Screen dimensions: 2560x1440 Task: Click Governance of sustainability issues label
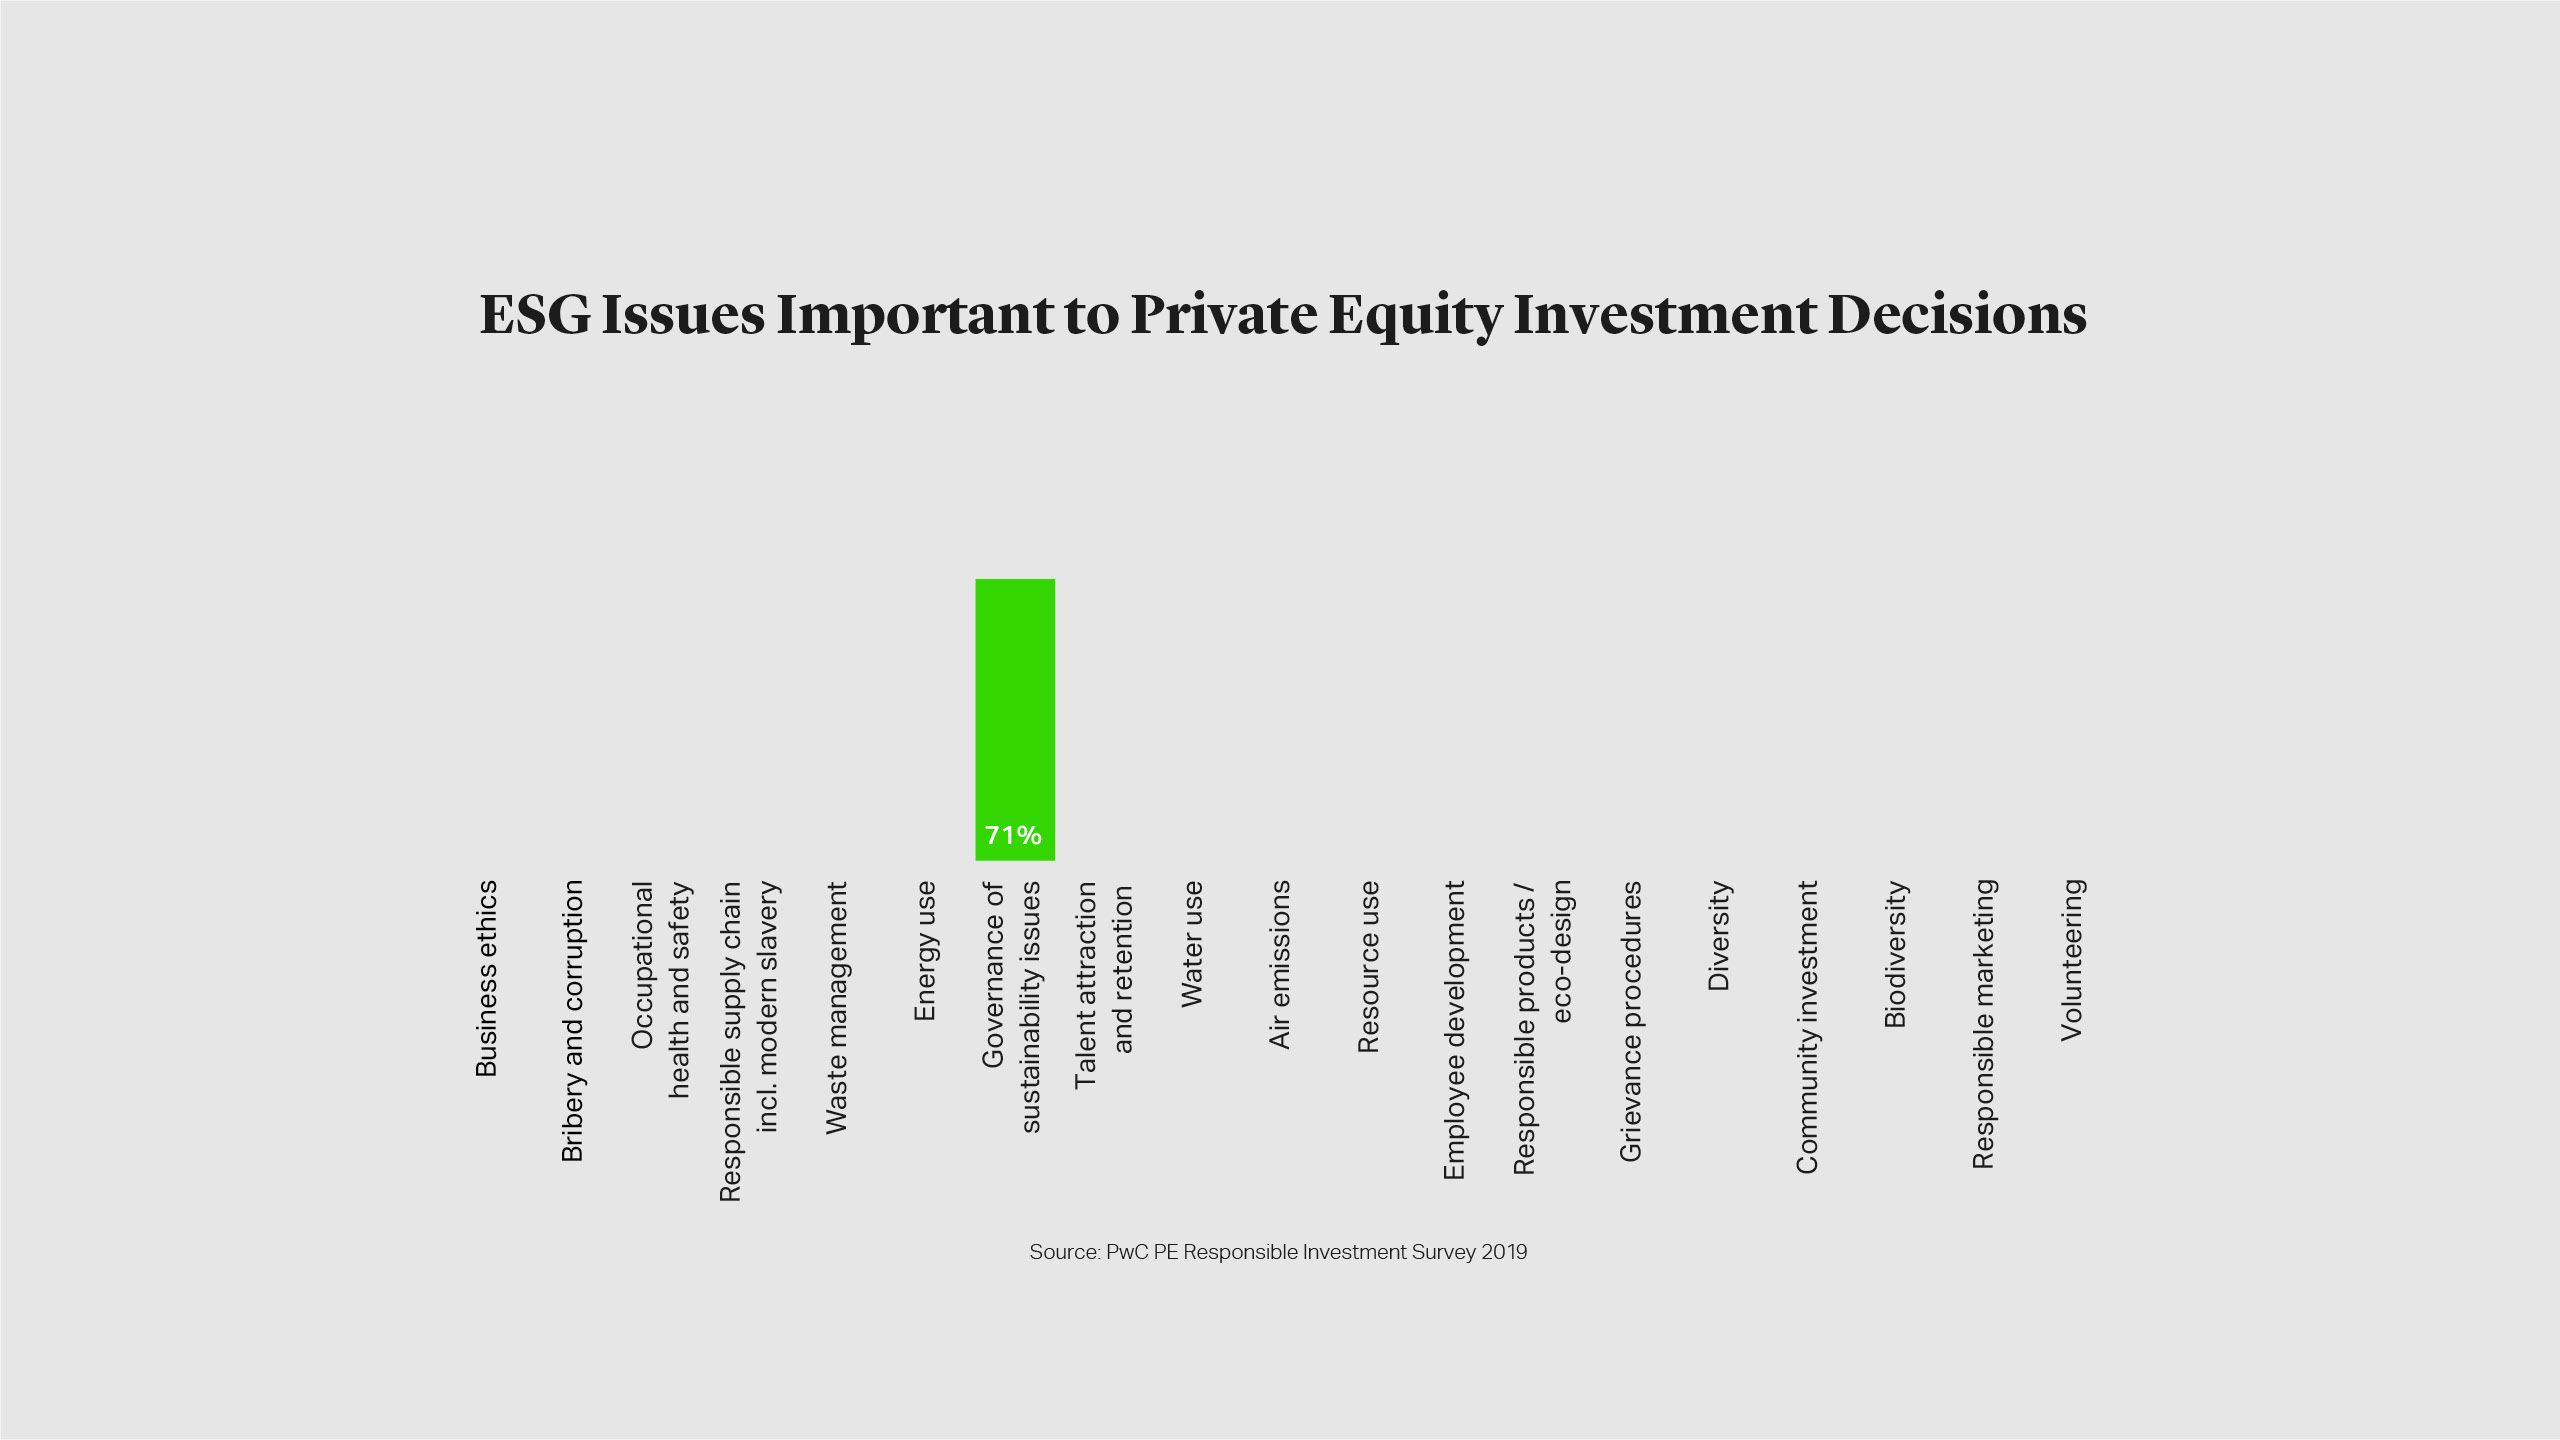coord(1011,1006)
